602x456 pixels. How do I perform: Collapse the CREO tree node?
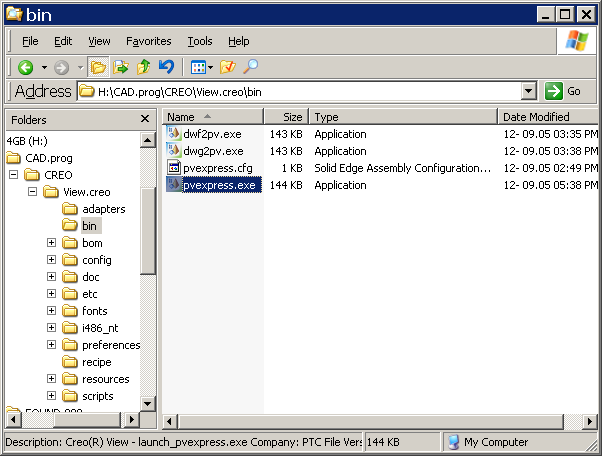pos(13,175)
